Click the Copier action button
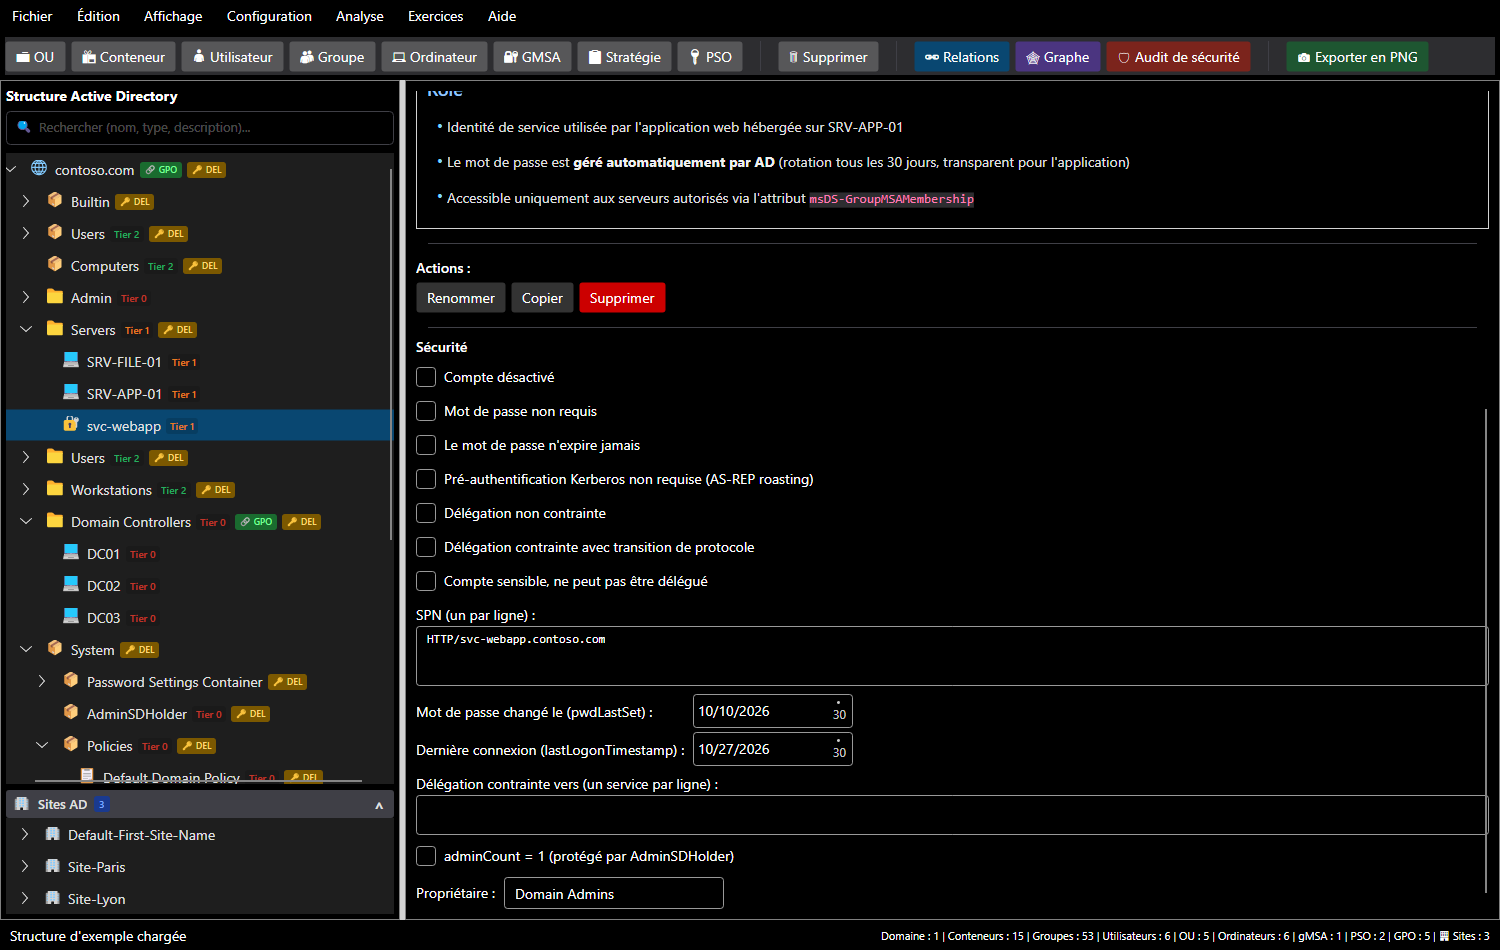This screenshot has width=1500, height=950. (x=542, y=298)
